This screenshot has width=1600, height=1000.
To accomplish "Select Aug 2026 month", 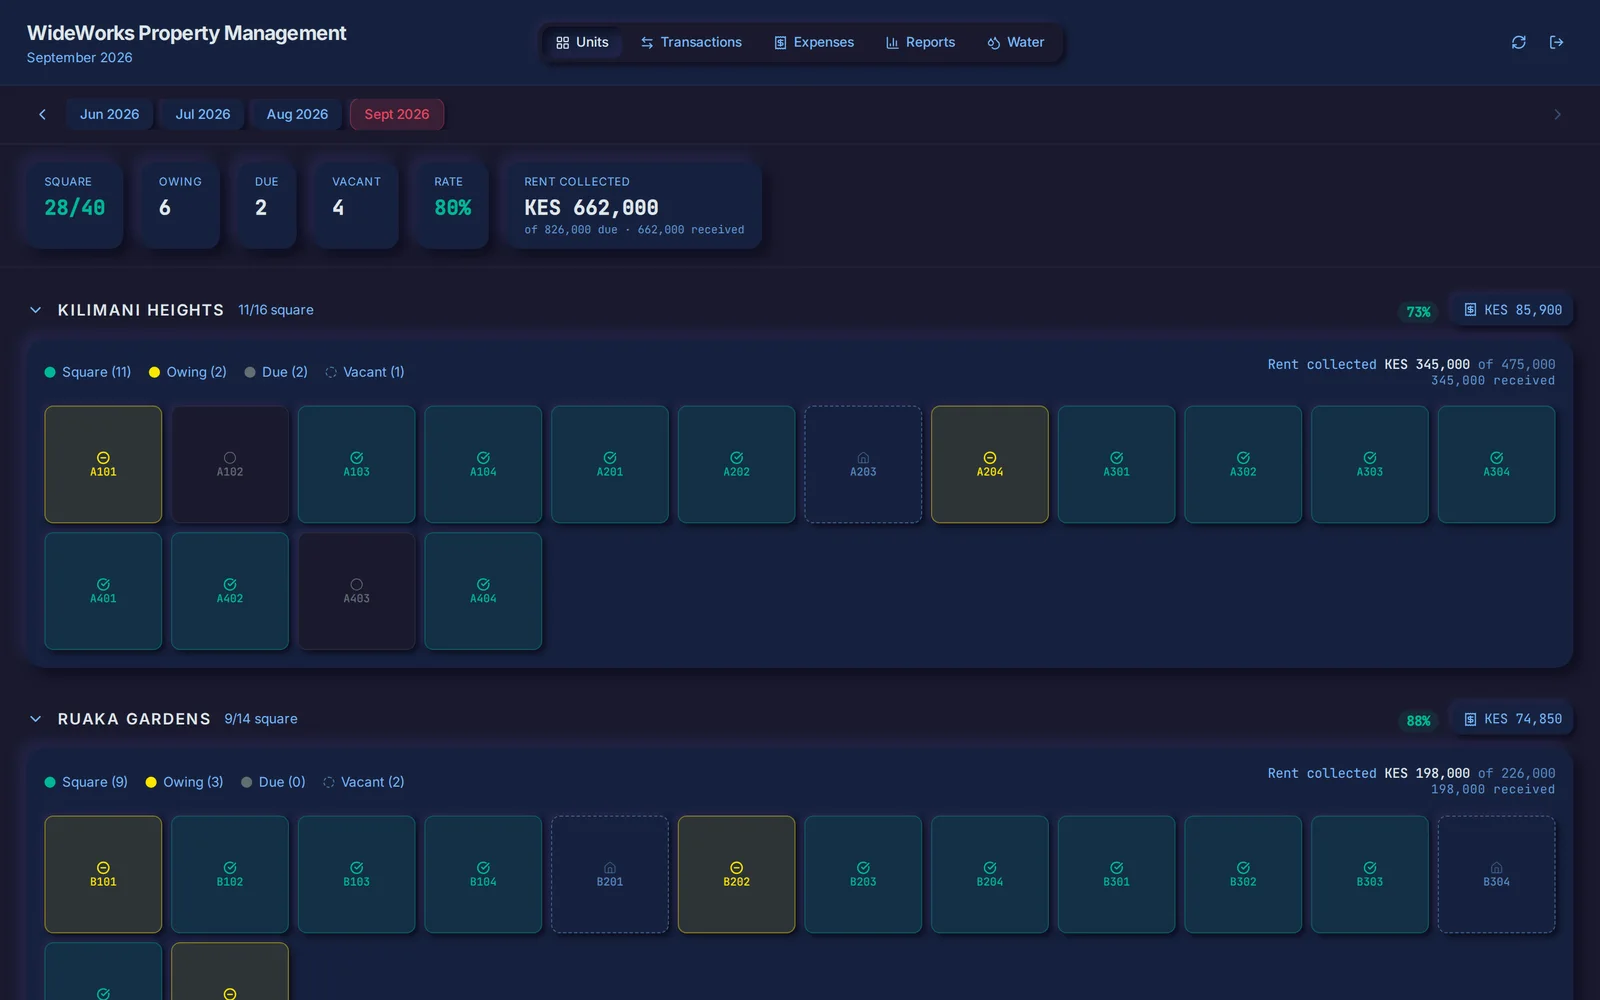I will (297, 114).
